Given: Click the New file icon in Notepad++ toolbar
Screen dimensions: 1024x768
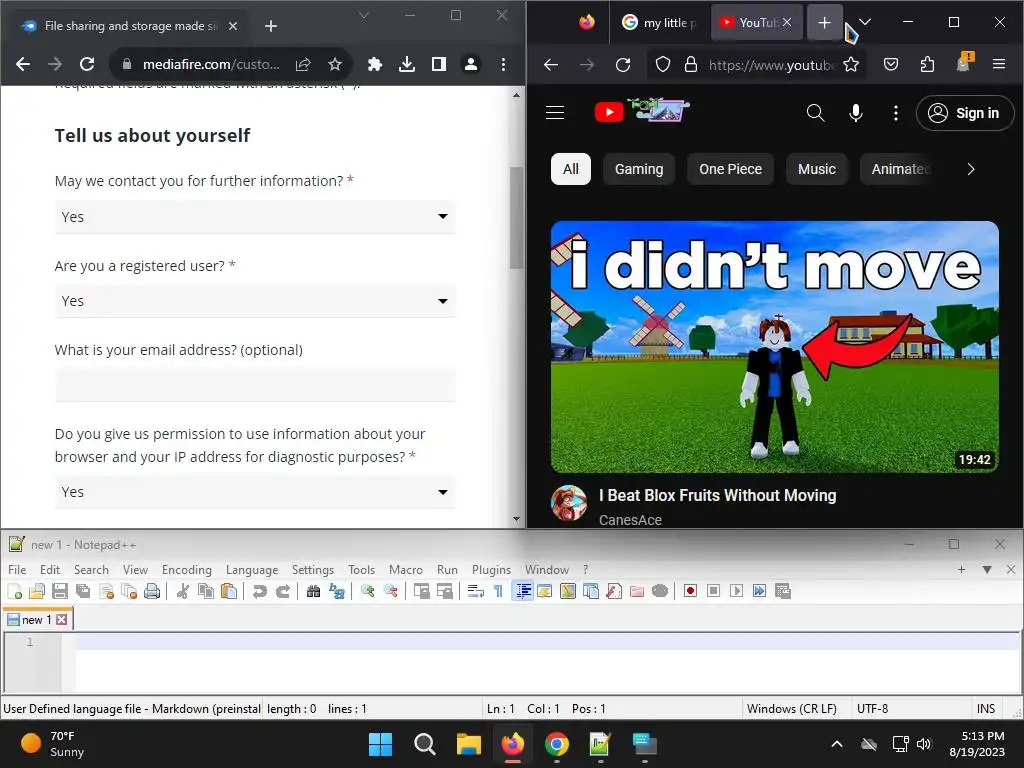Looking at the screenshot, I should 15,592.
